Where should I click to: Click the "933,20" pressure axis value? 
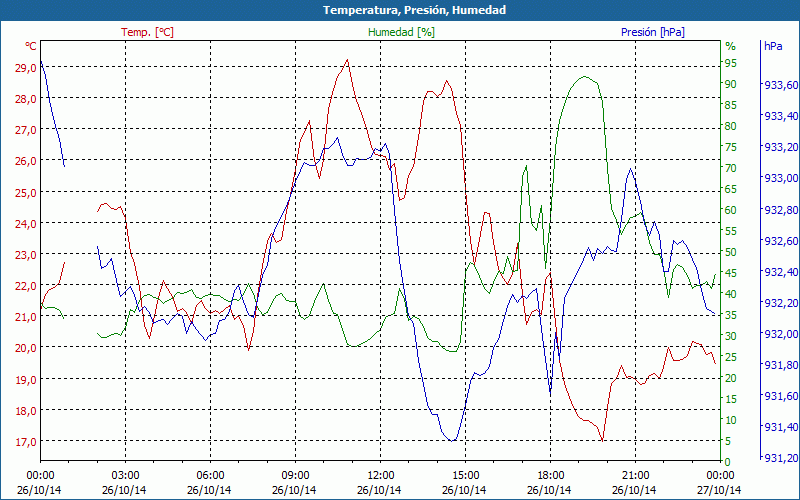pos(781,147)
